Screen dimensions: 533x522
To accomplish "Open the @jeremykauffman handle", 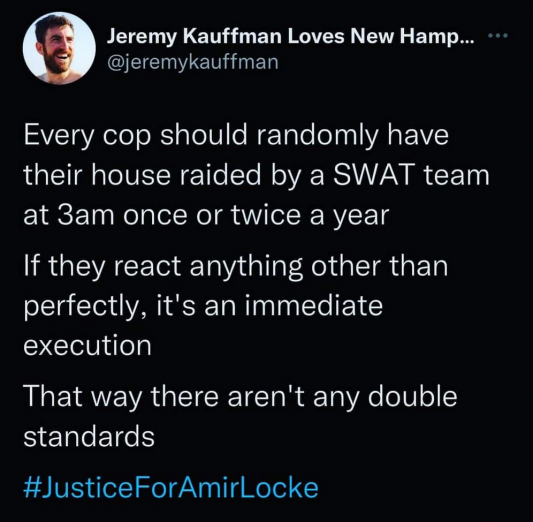I will pos(193,62).
